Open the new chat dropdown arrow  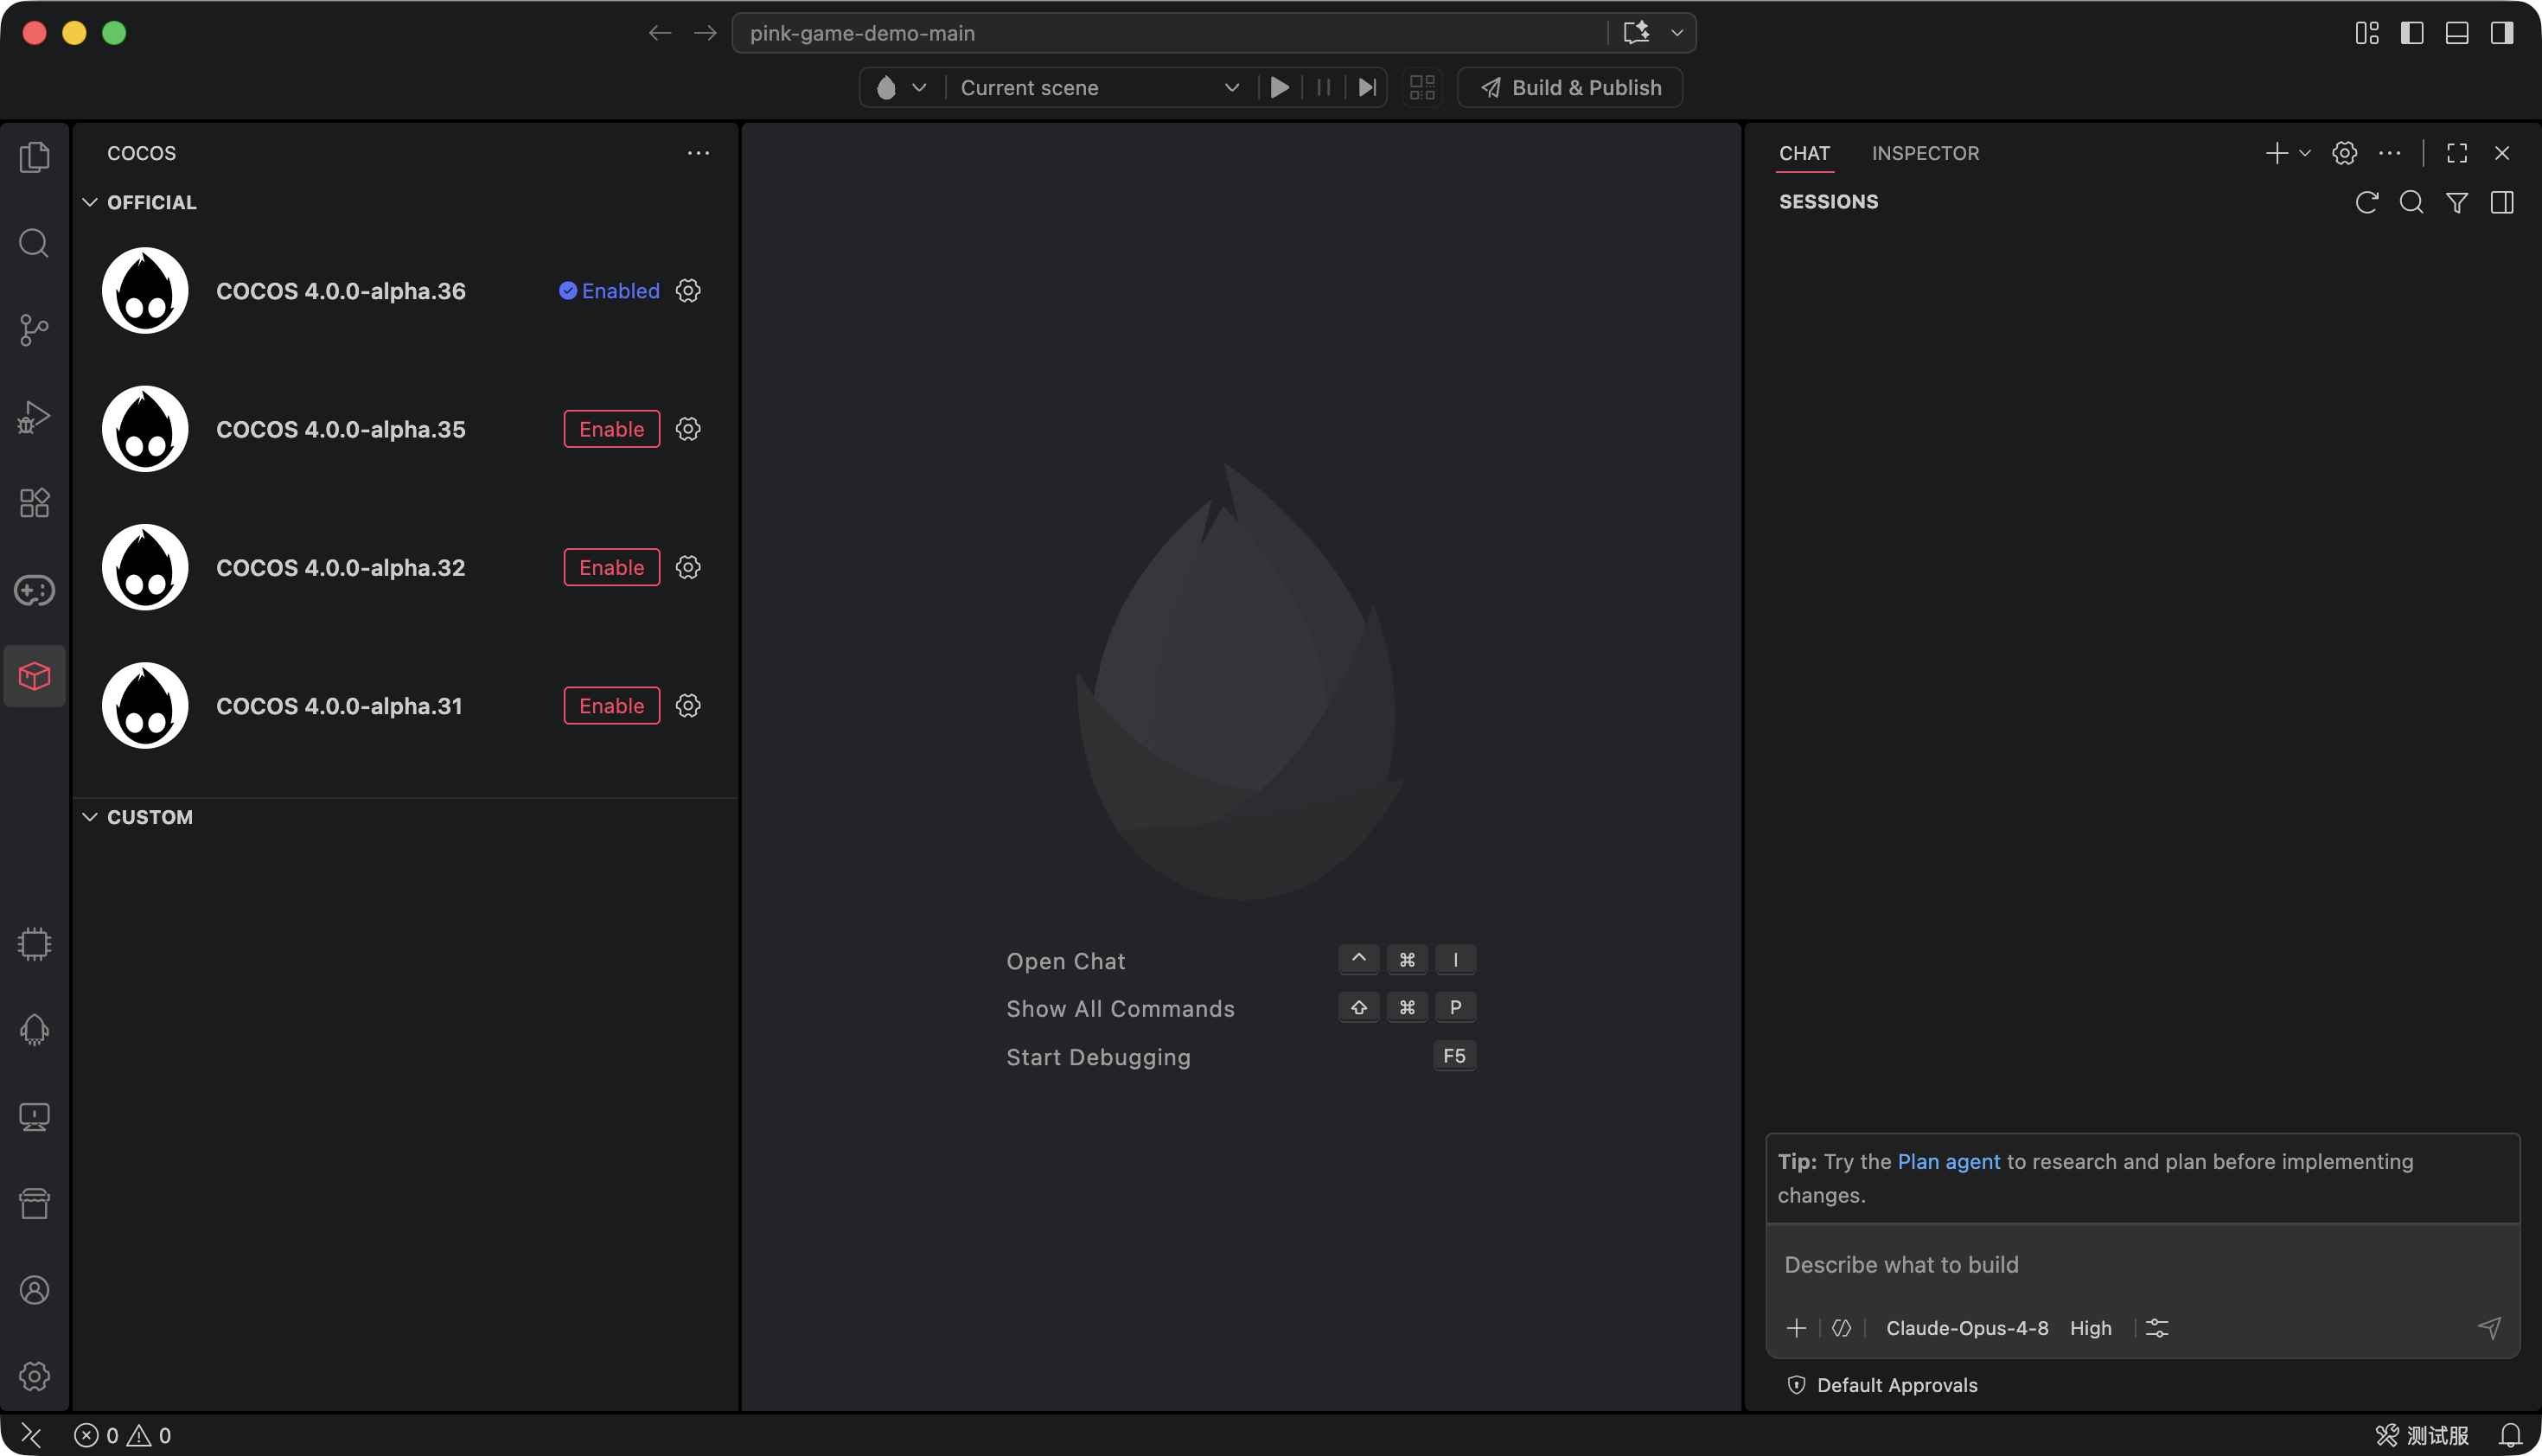pyautogui.click(x=2305, y=153)
